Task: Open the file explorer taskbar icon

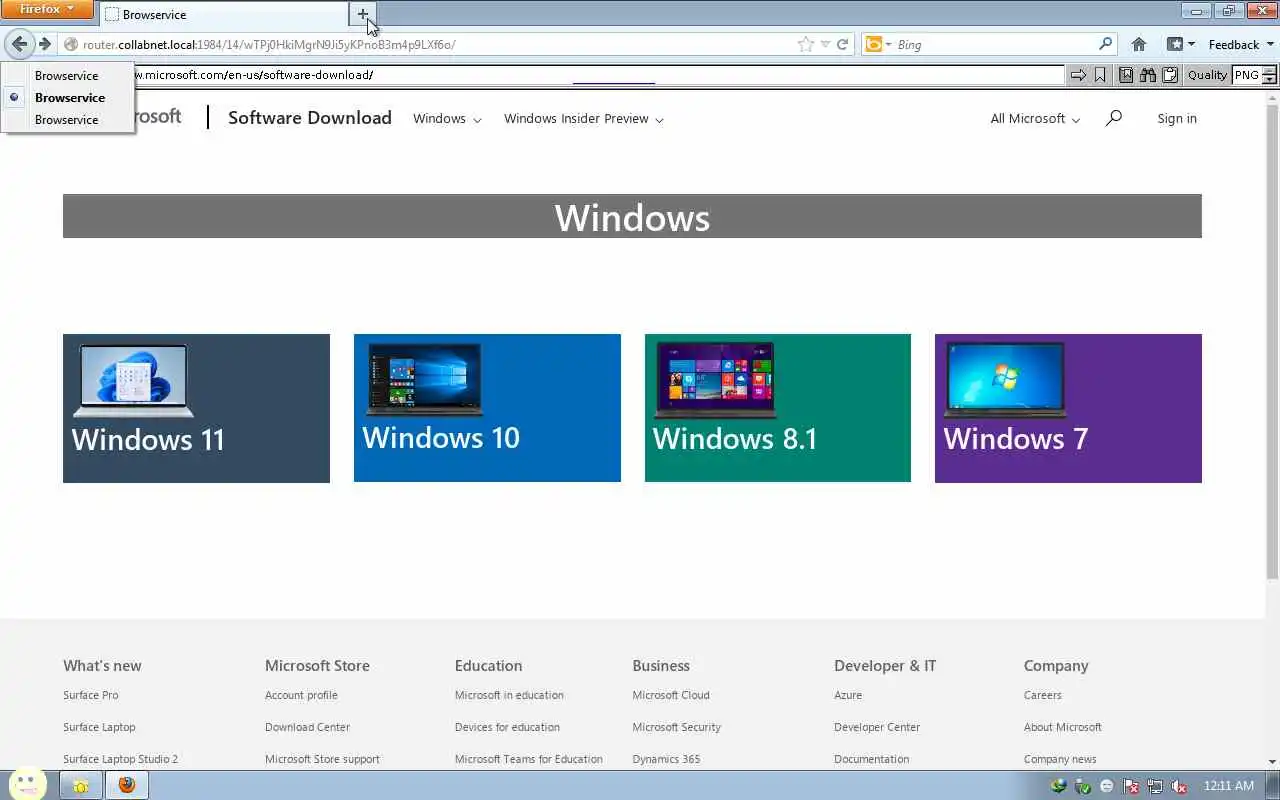Action: point(80,785)
